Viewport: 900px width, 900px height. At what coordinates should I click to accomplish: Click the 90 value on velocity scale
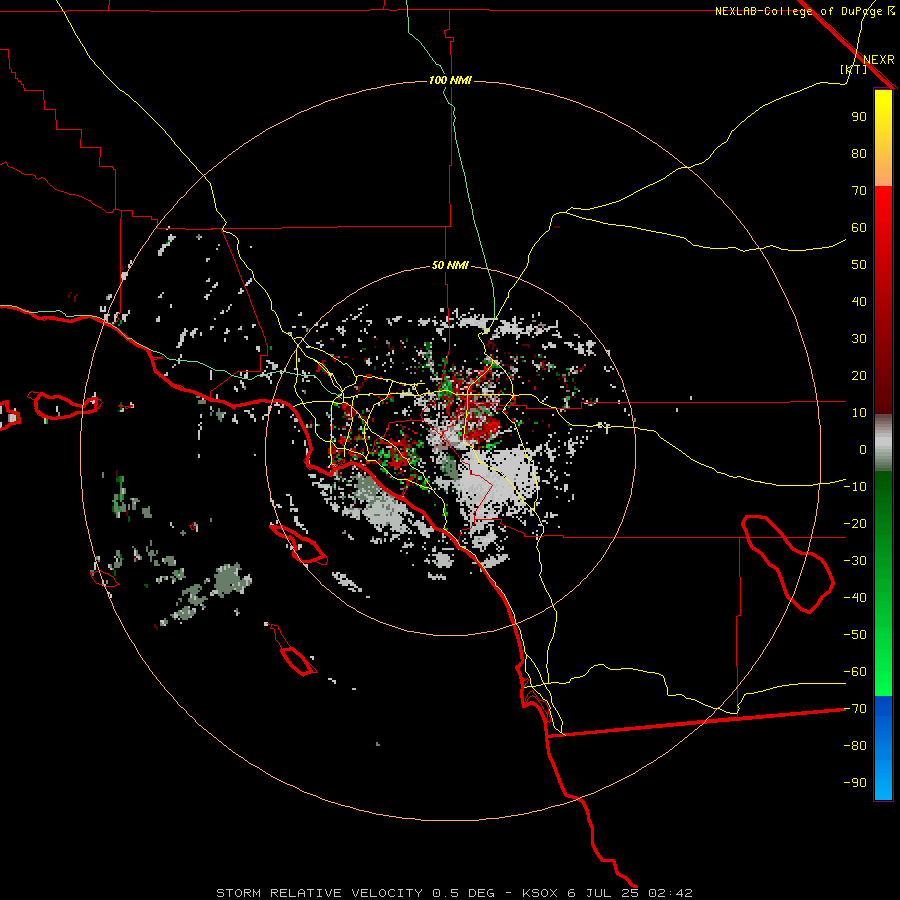(x=859, y=117)
